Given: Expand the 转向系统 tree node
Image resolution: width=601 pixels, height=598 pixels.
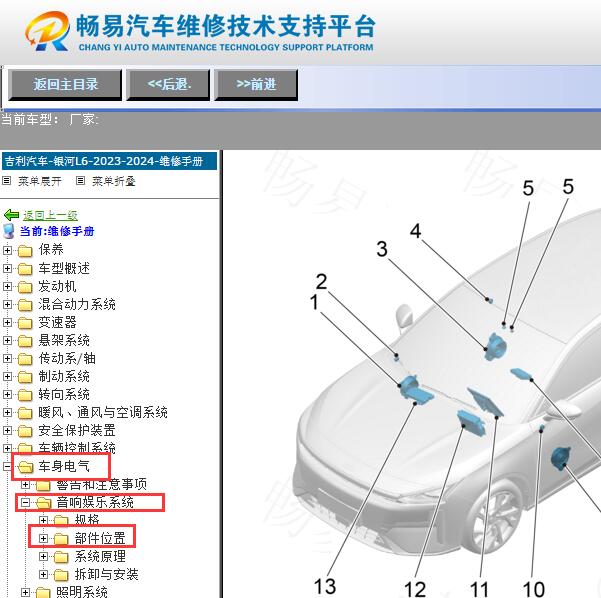Looking at the screenshot, I should click(7, 394).
